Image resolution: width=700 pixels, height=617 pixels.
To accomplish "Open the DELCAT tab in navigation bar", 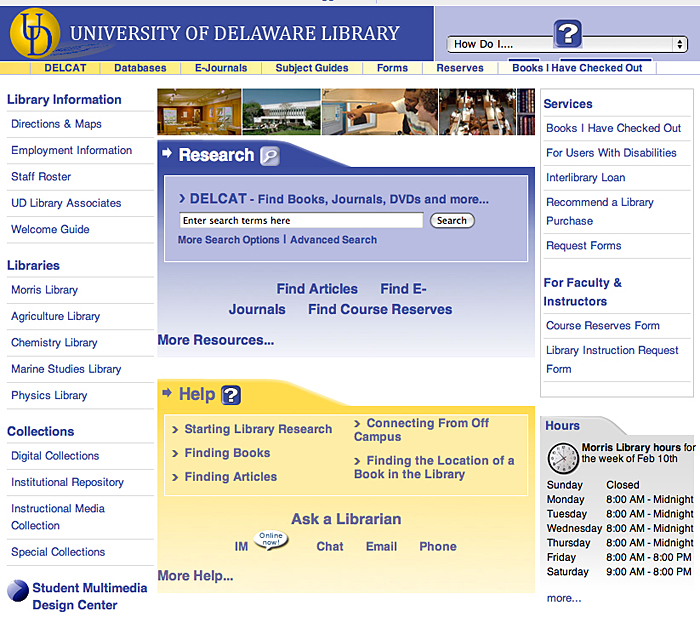I will click(x=65, y=68).
